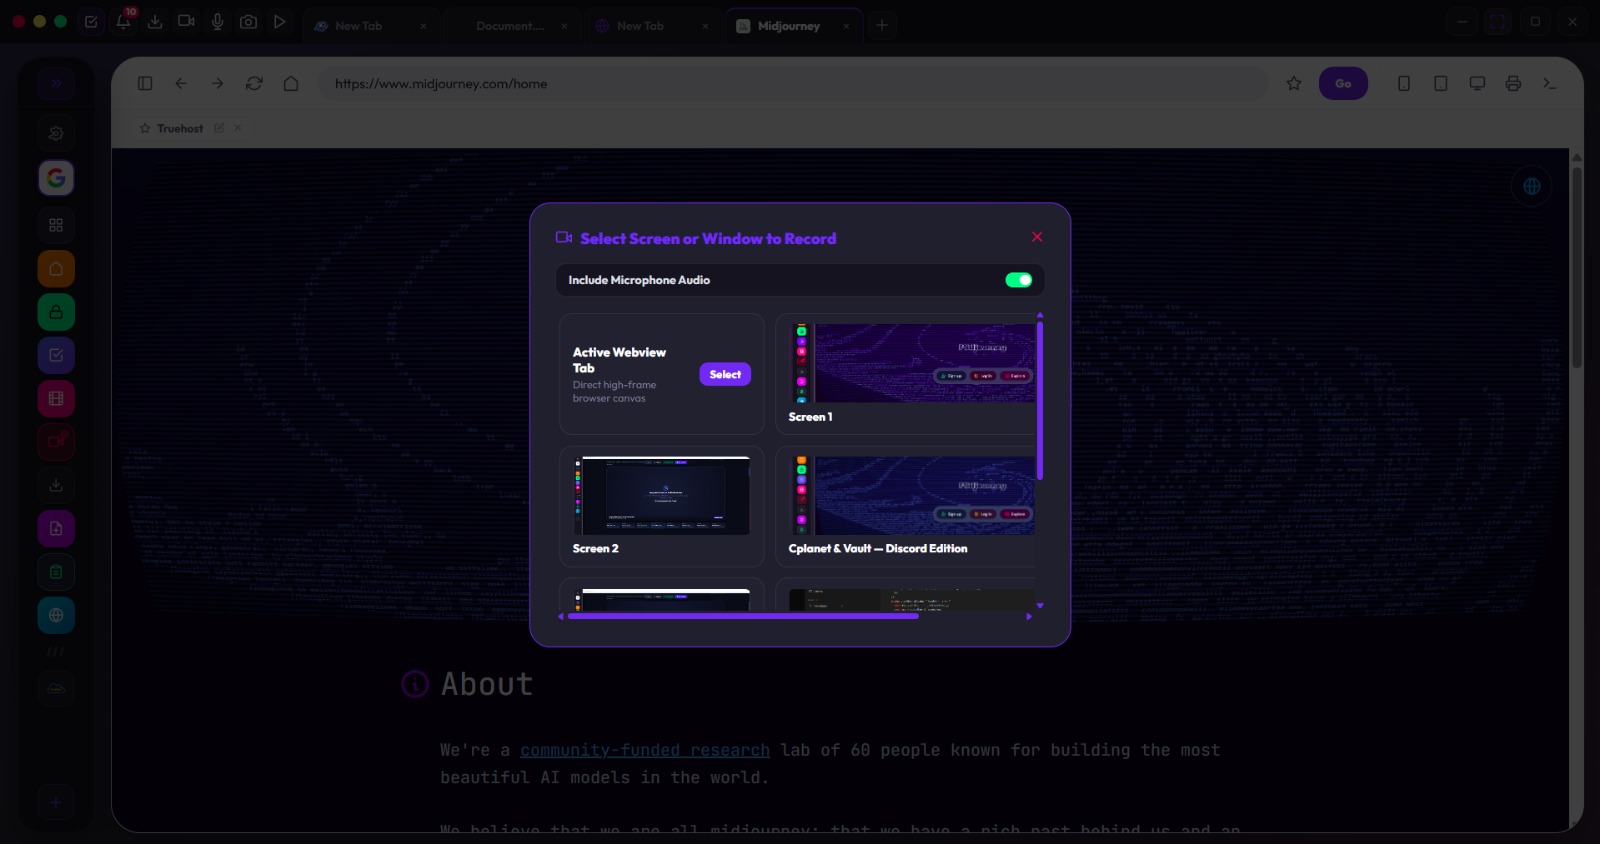Viewport: 1600px width, 844px height.
Task: Switch to desktop viewport icon
Action: tap(1477, 84)
